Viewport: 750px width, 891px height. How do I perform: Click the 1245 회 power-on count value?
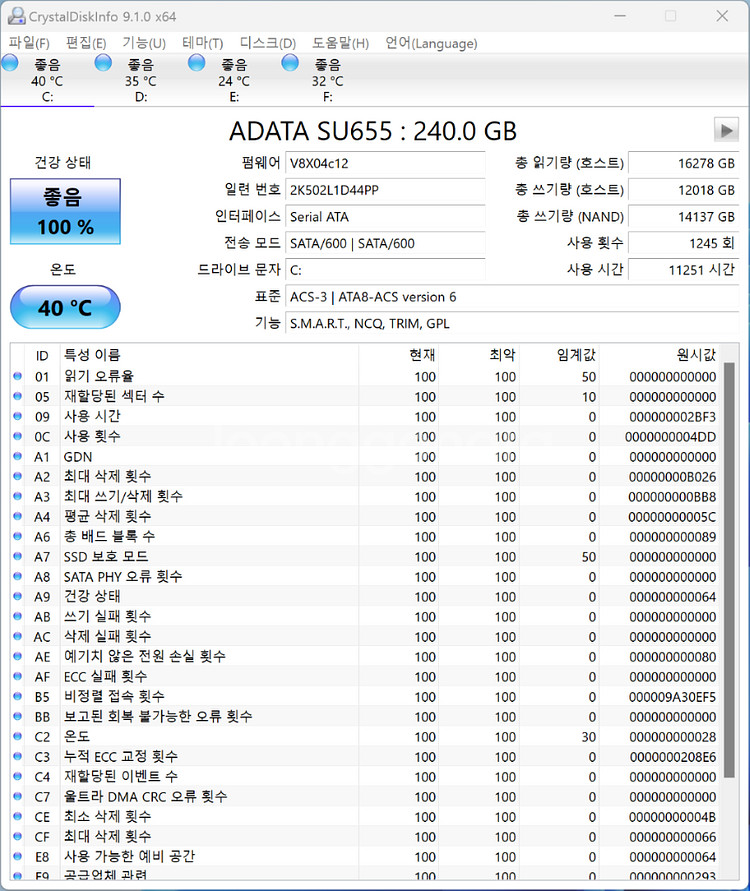[684, 243]
